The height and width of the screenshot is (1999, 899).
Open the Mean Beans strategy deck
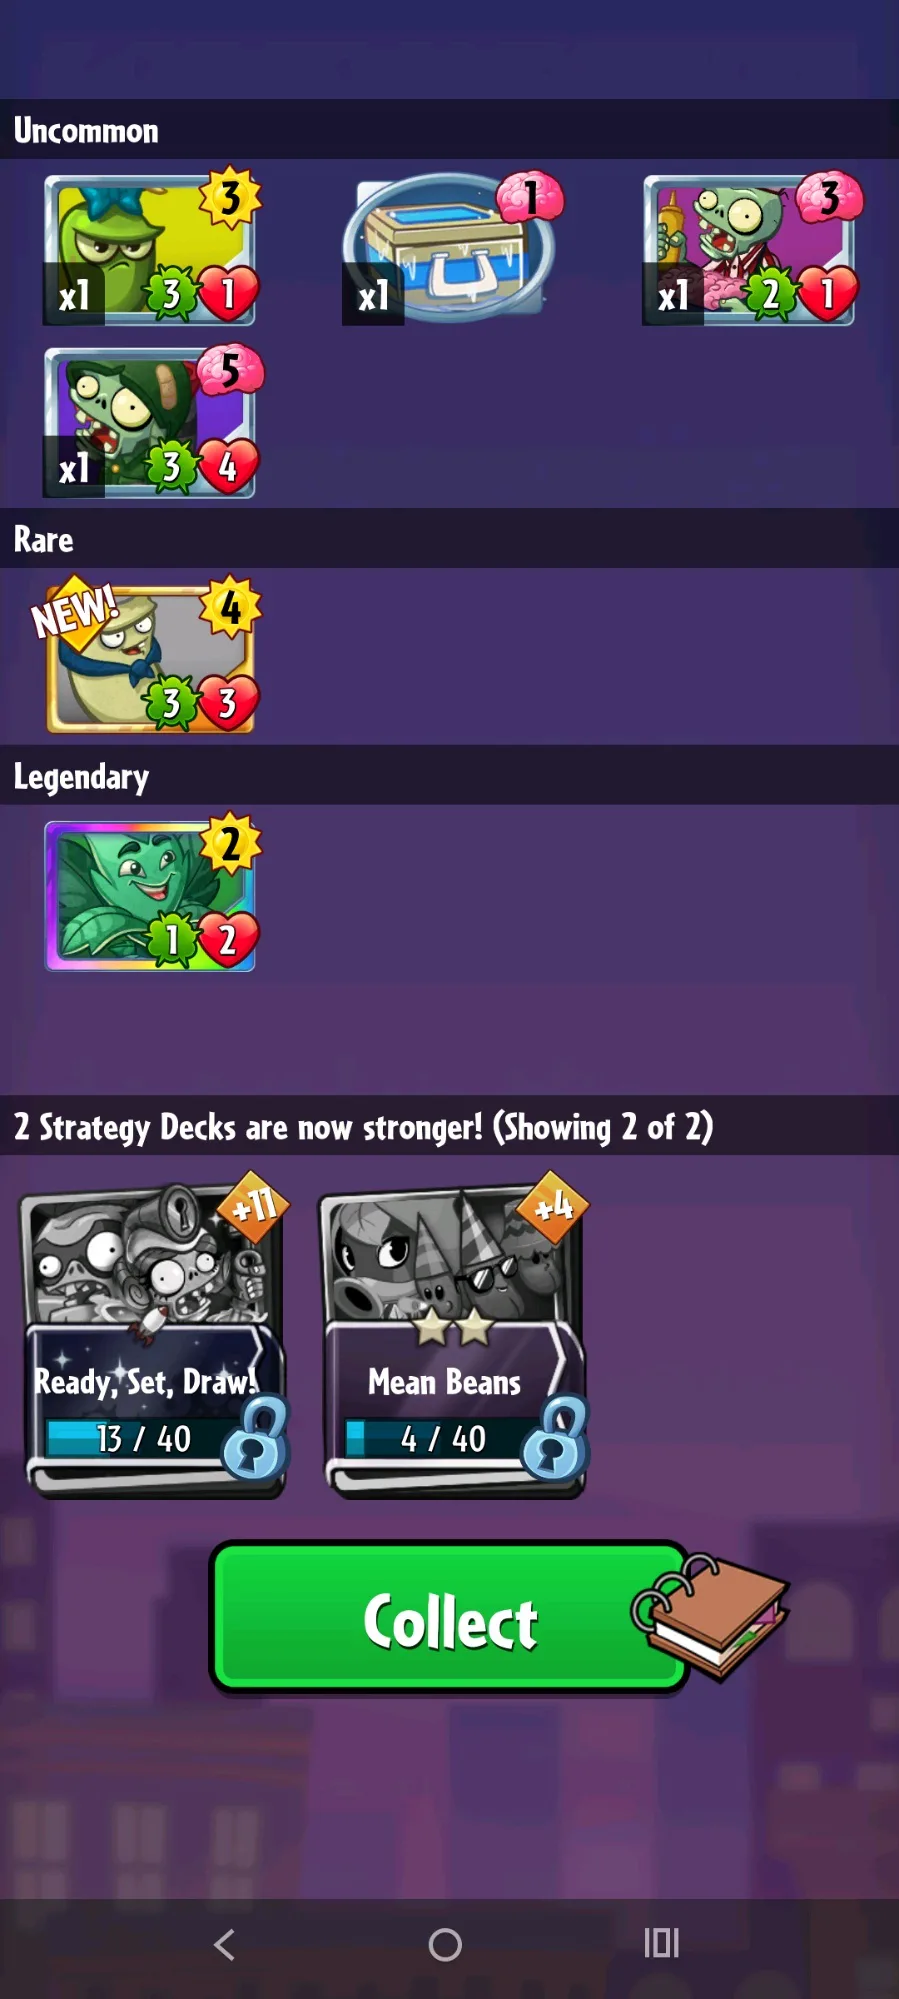[453, 1341]
